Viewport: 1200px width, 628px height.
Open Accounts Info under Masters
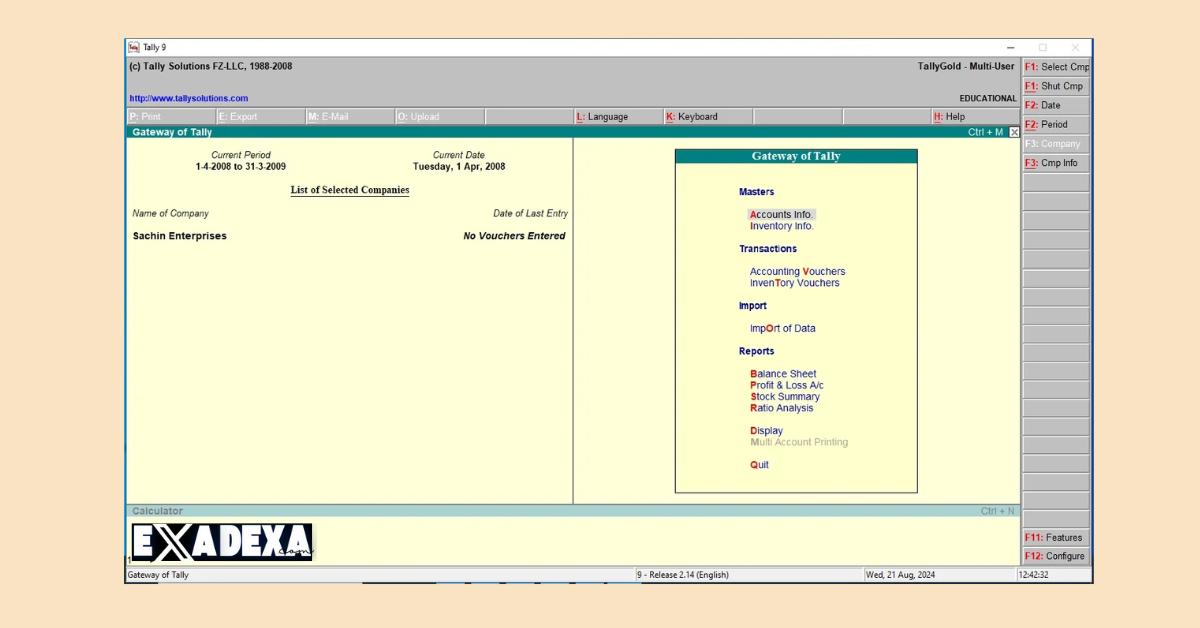782,214
